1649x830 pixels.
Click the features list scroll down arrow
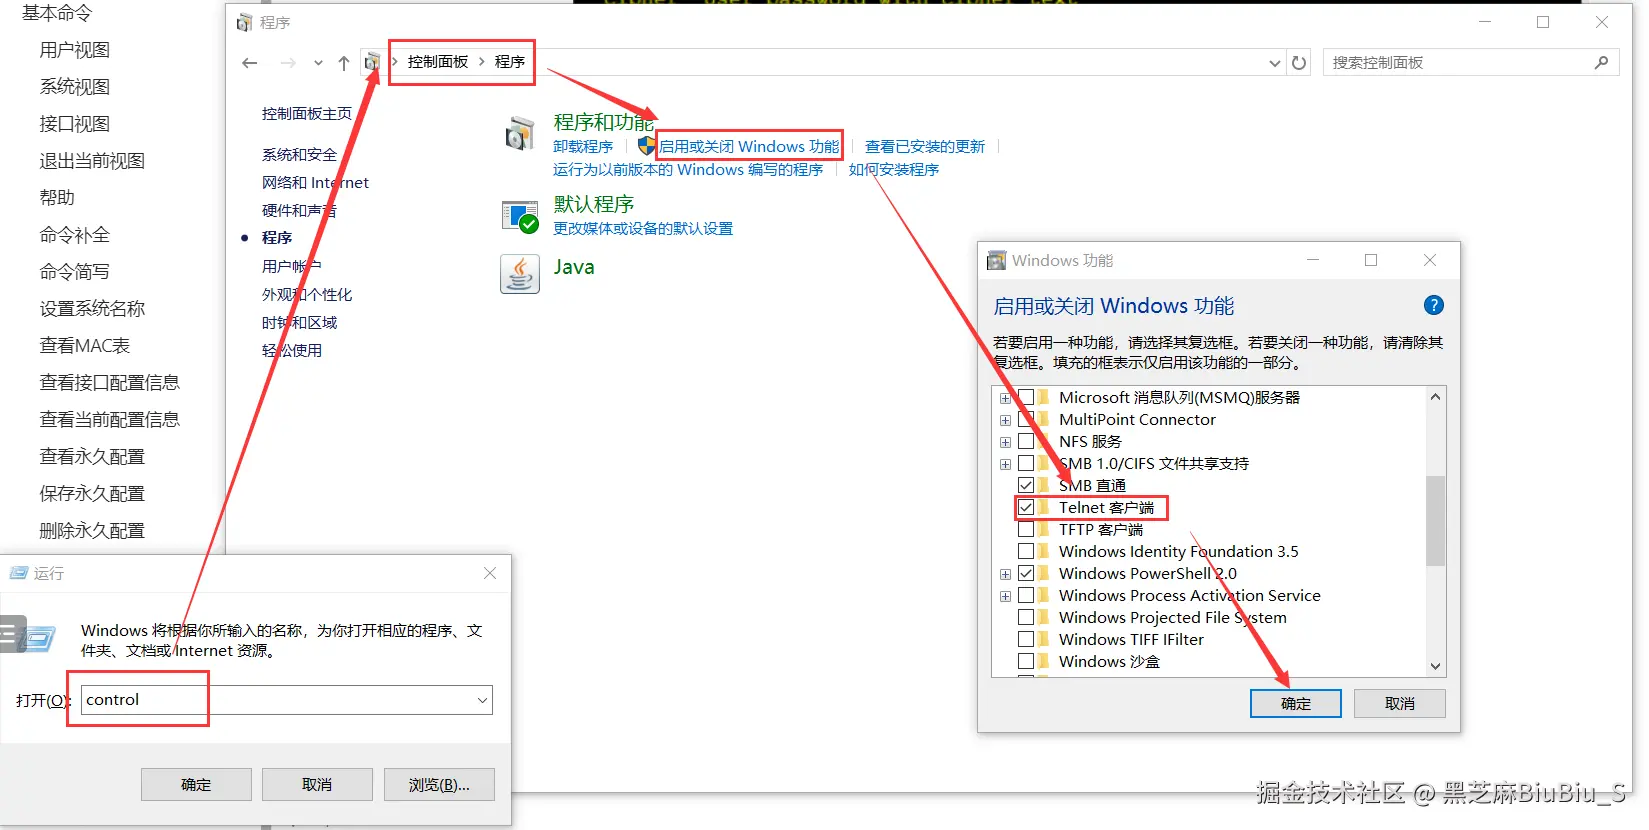(x=1435, y=666)
